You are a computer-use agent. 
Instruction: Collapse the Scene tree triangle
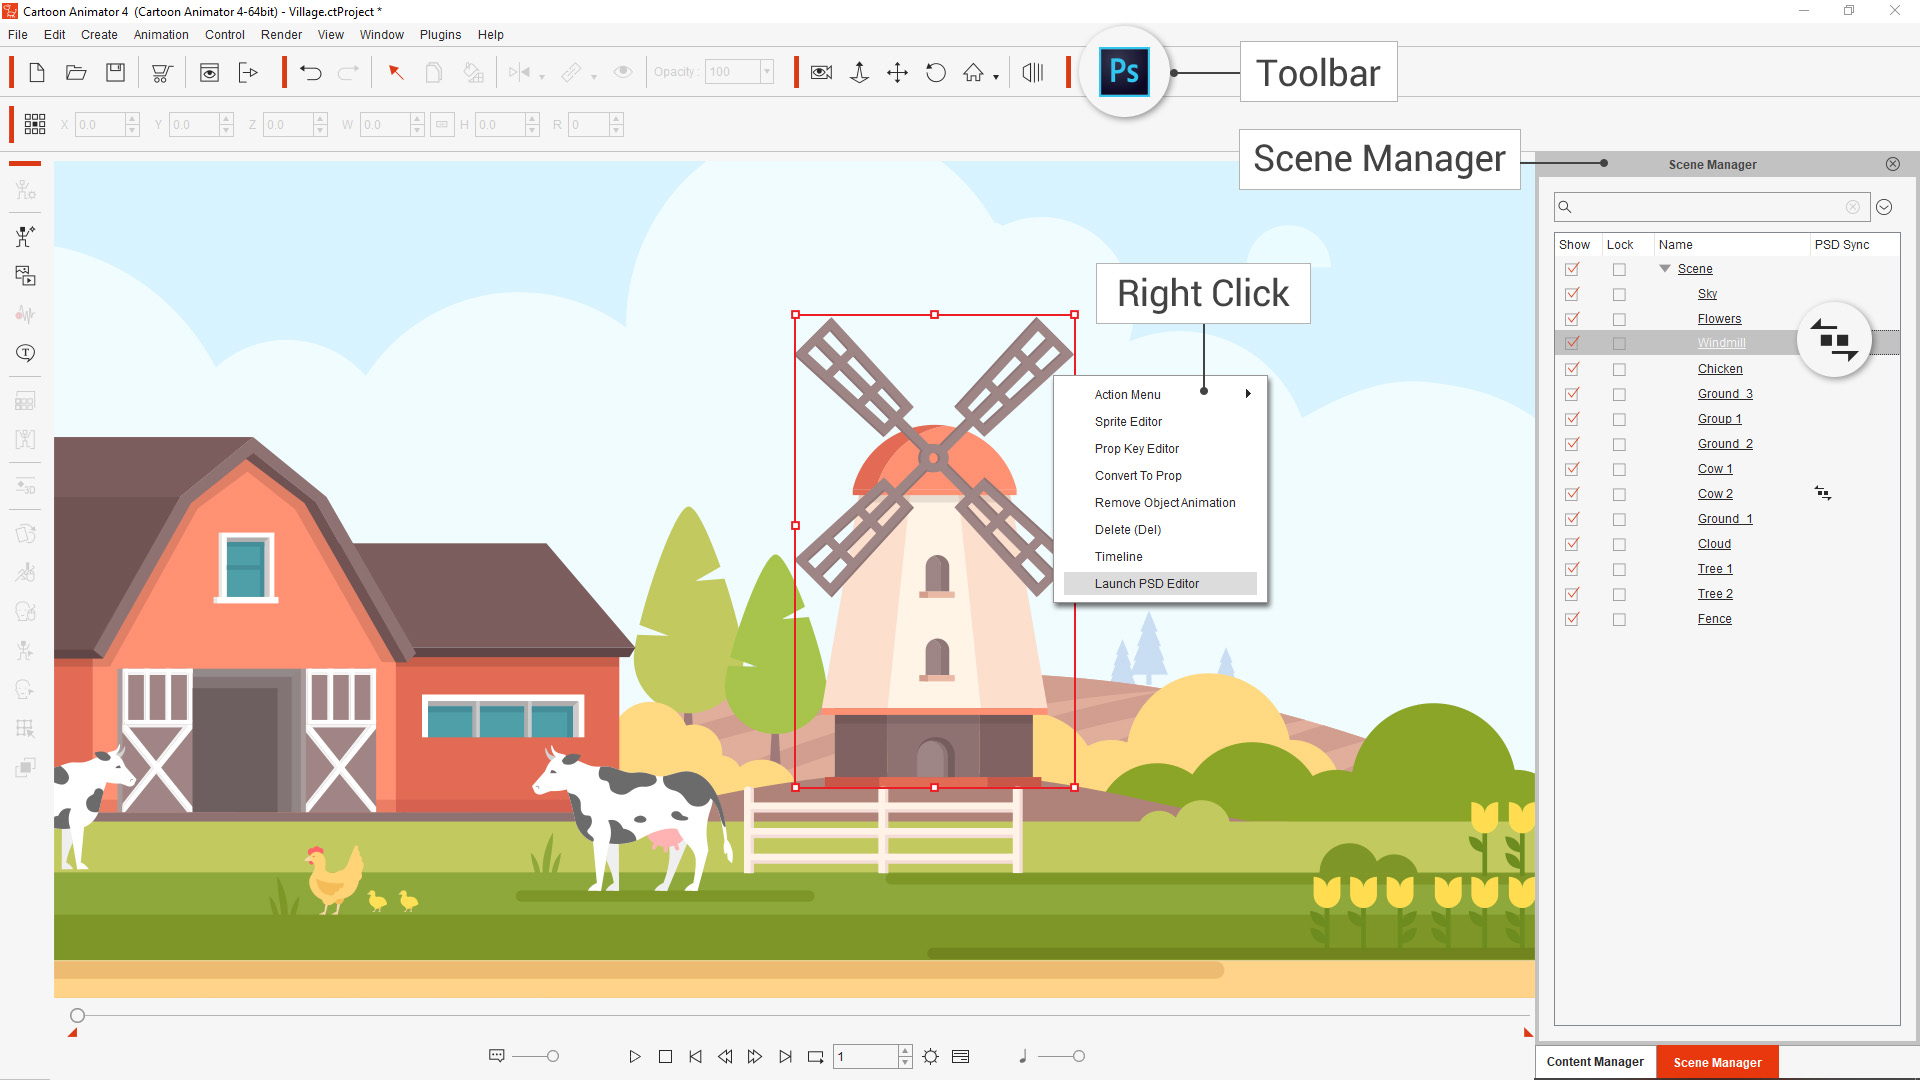(x=1665, y=268)
